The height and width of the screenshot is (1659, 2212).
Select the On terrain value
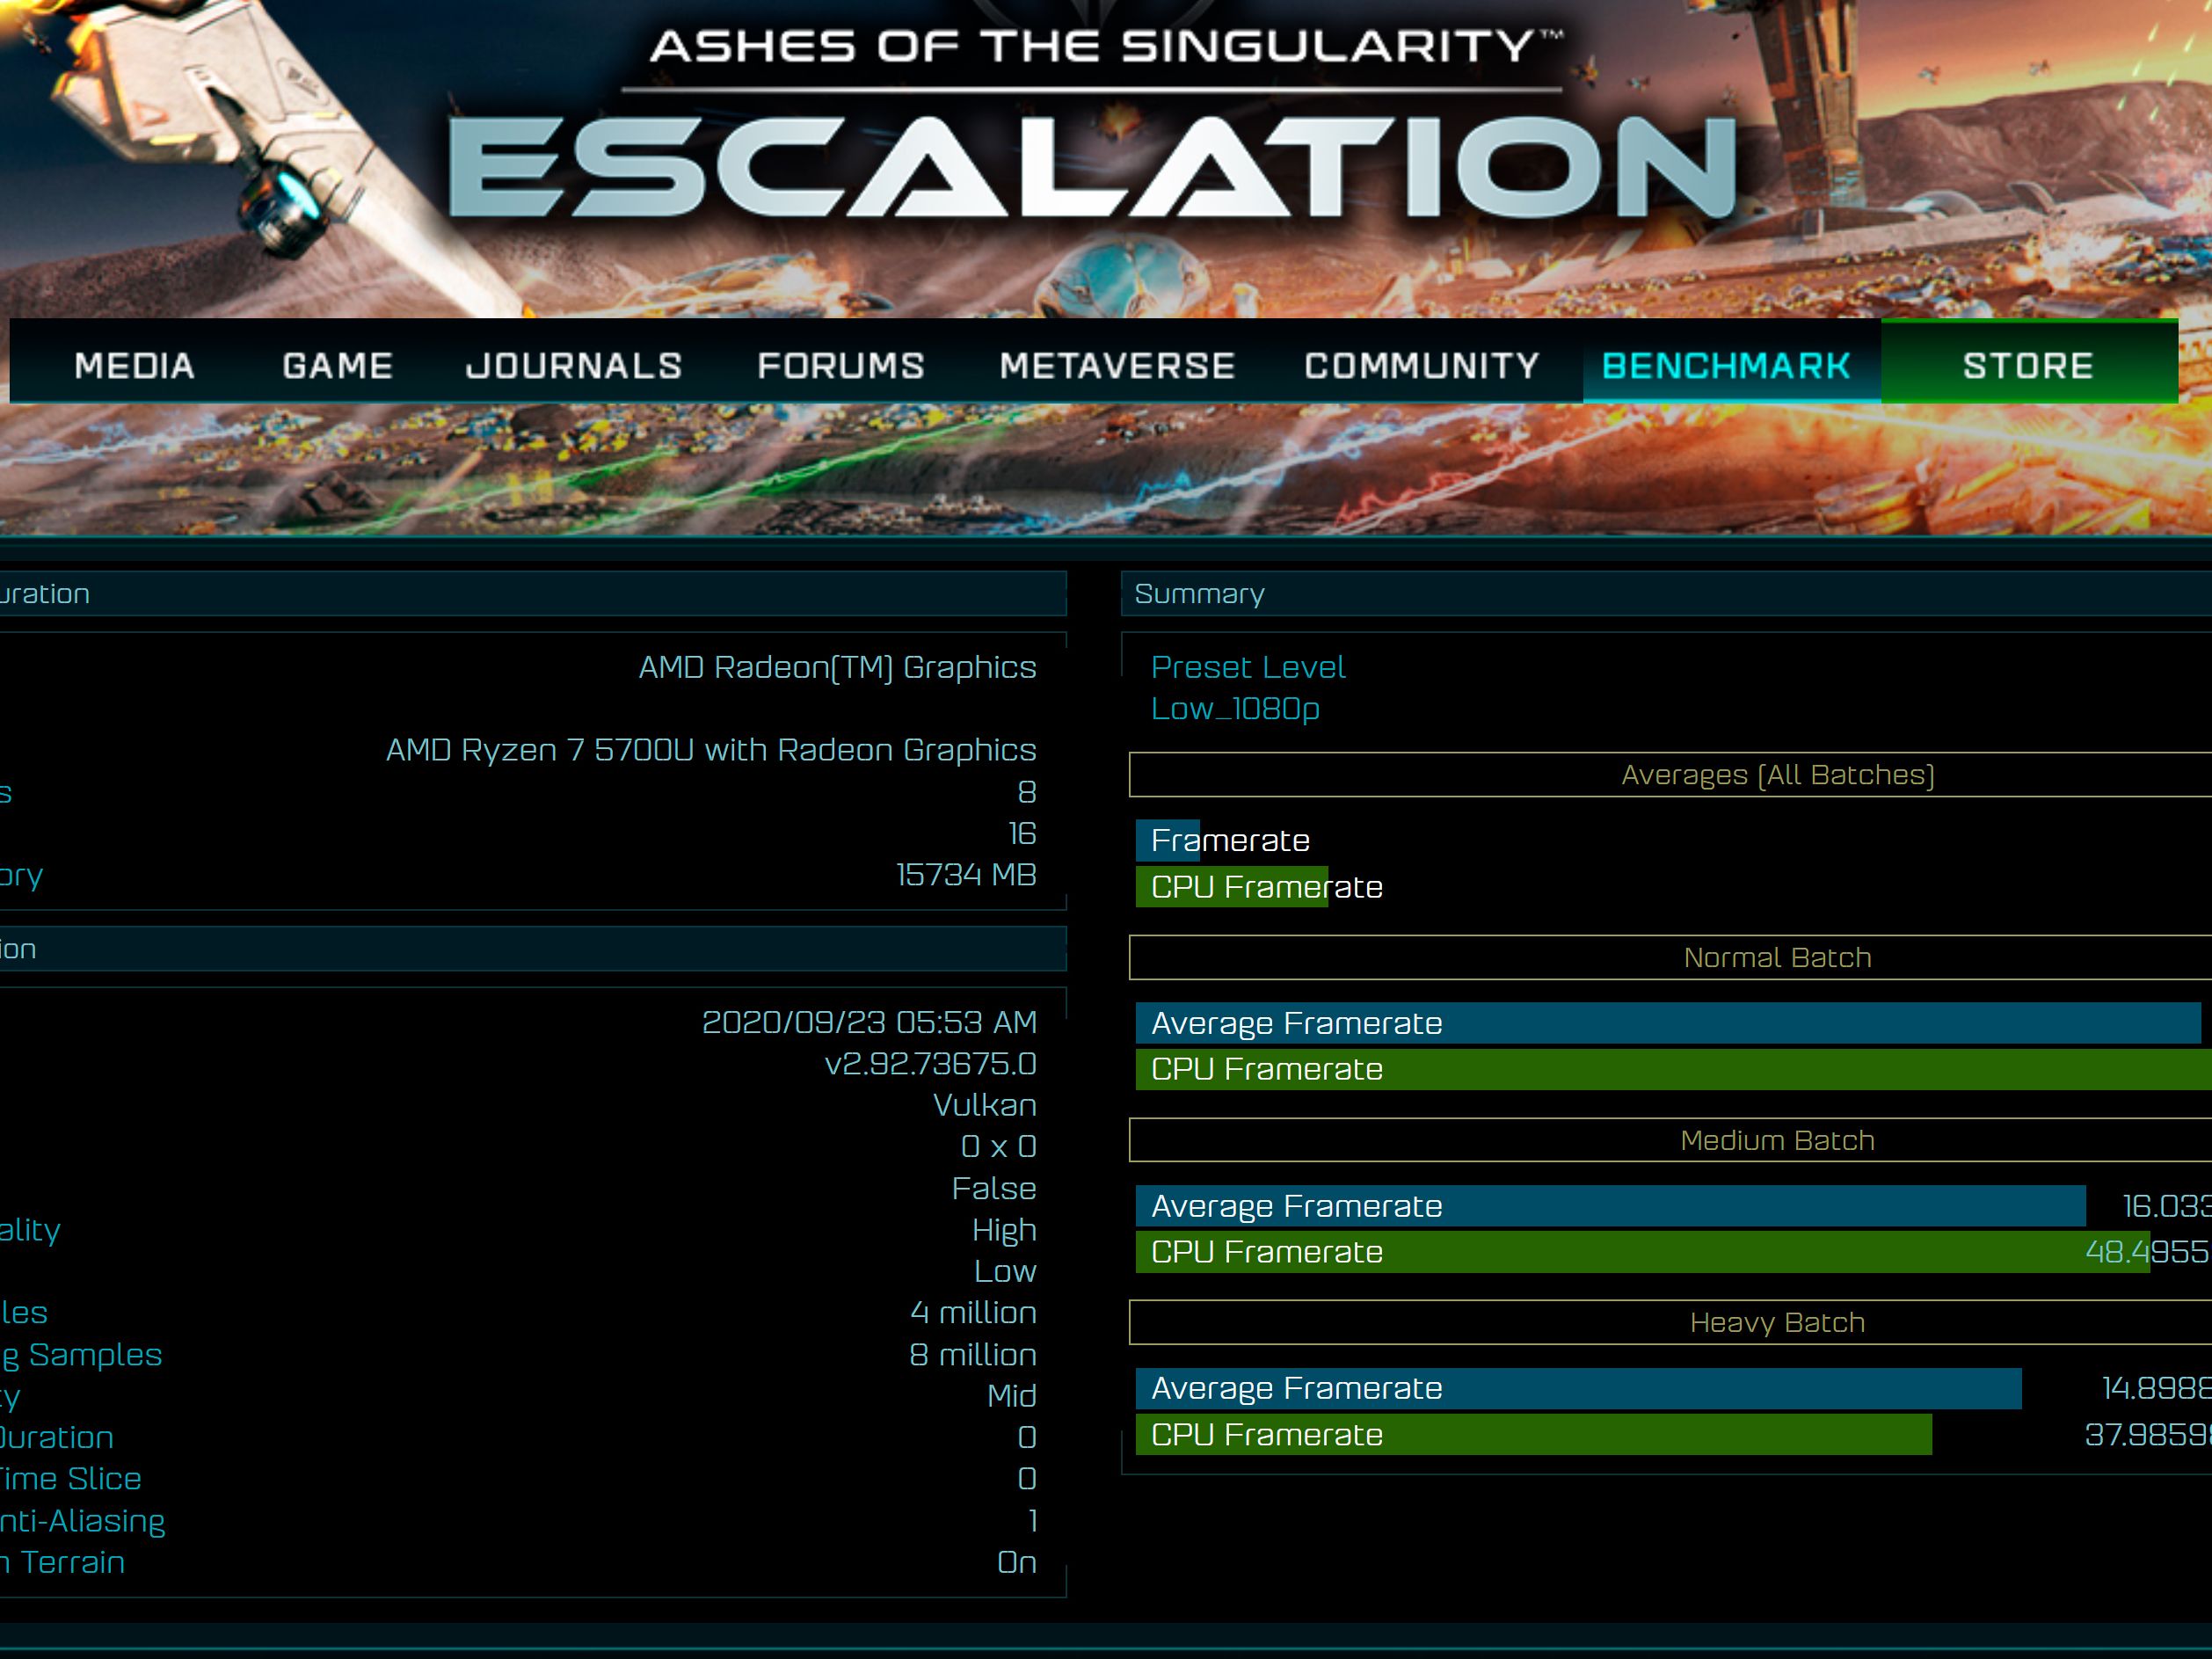pyautogui.click(x=1017, y=1563)
